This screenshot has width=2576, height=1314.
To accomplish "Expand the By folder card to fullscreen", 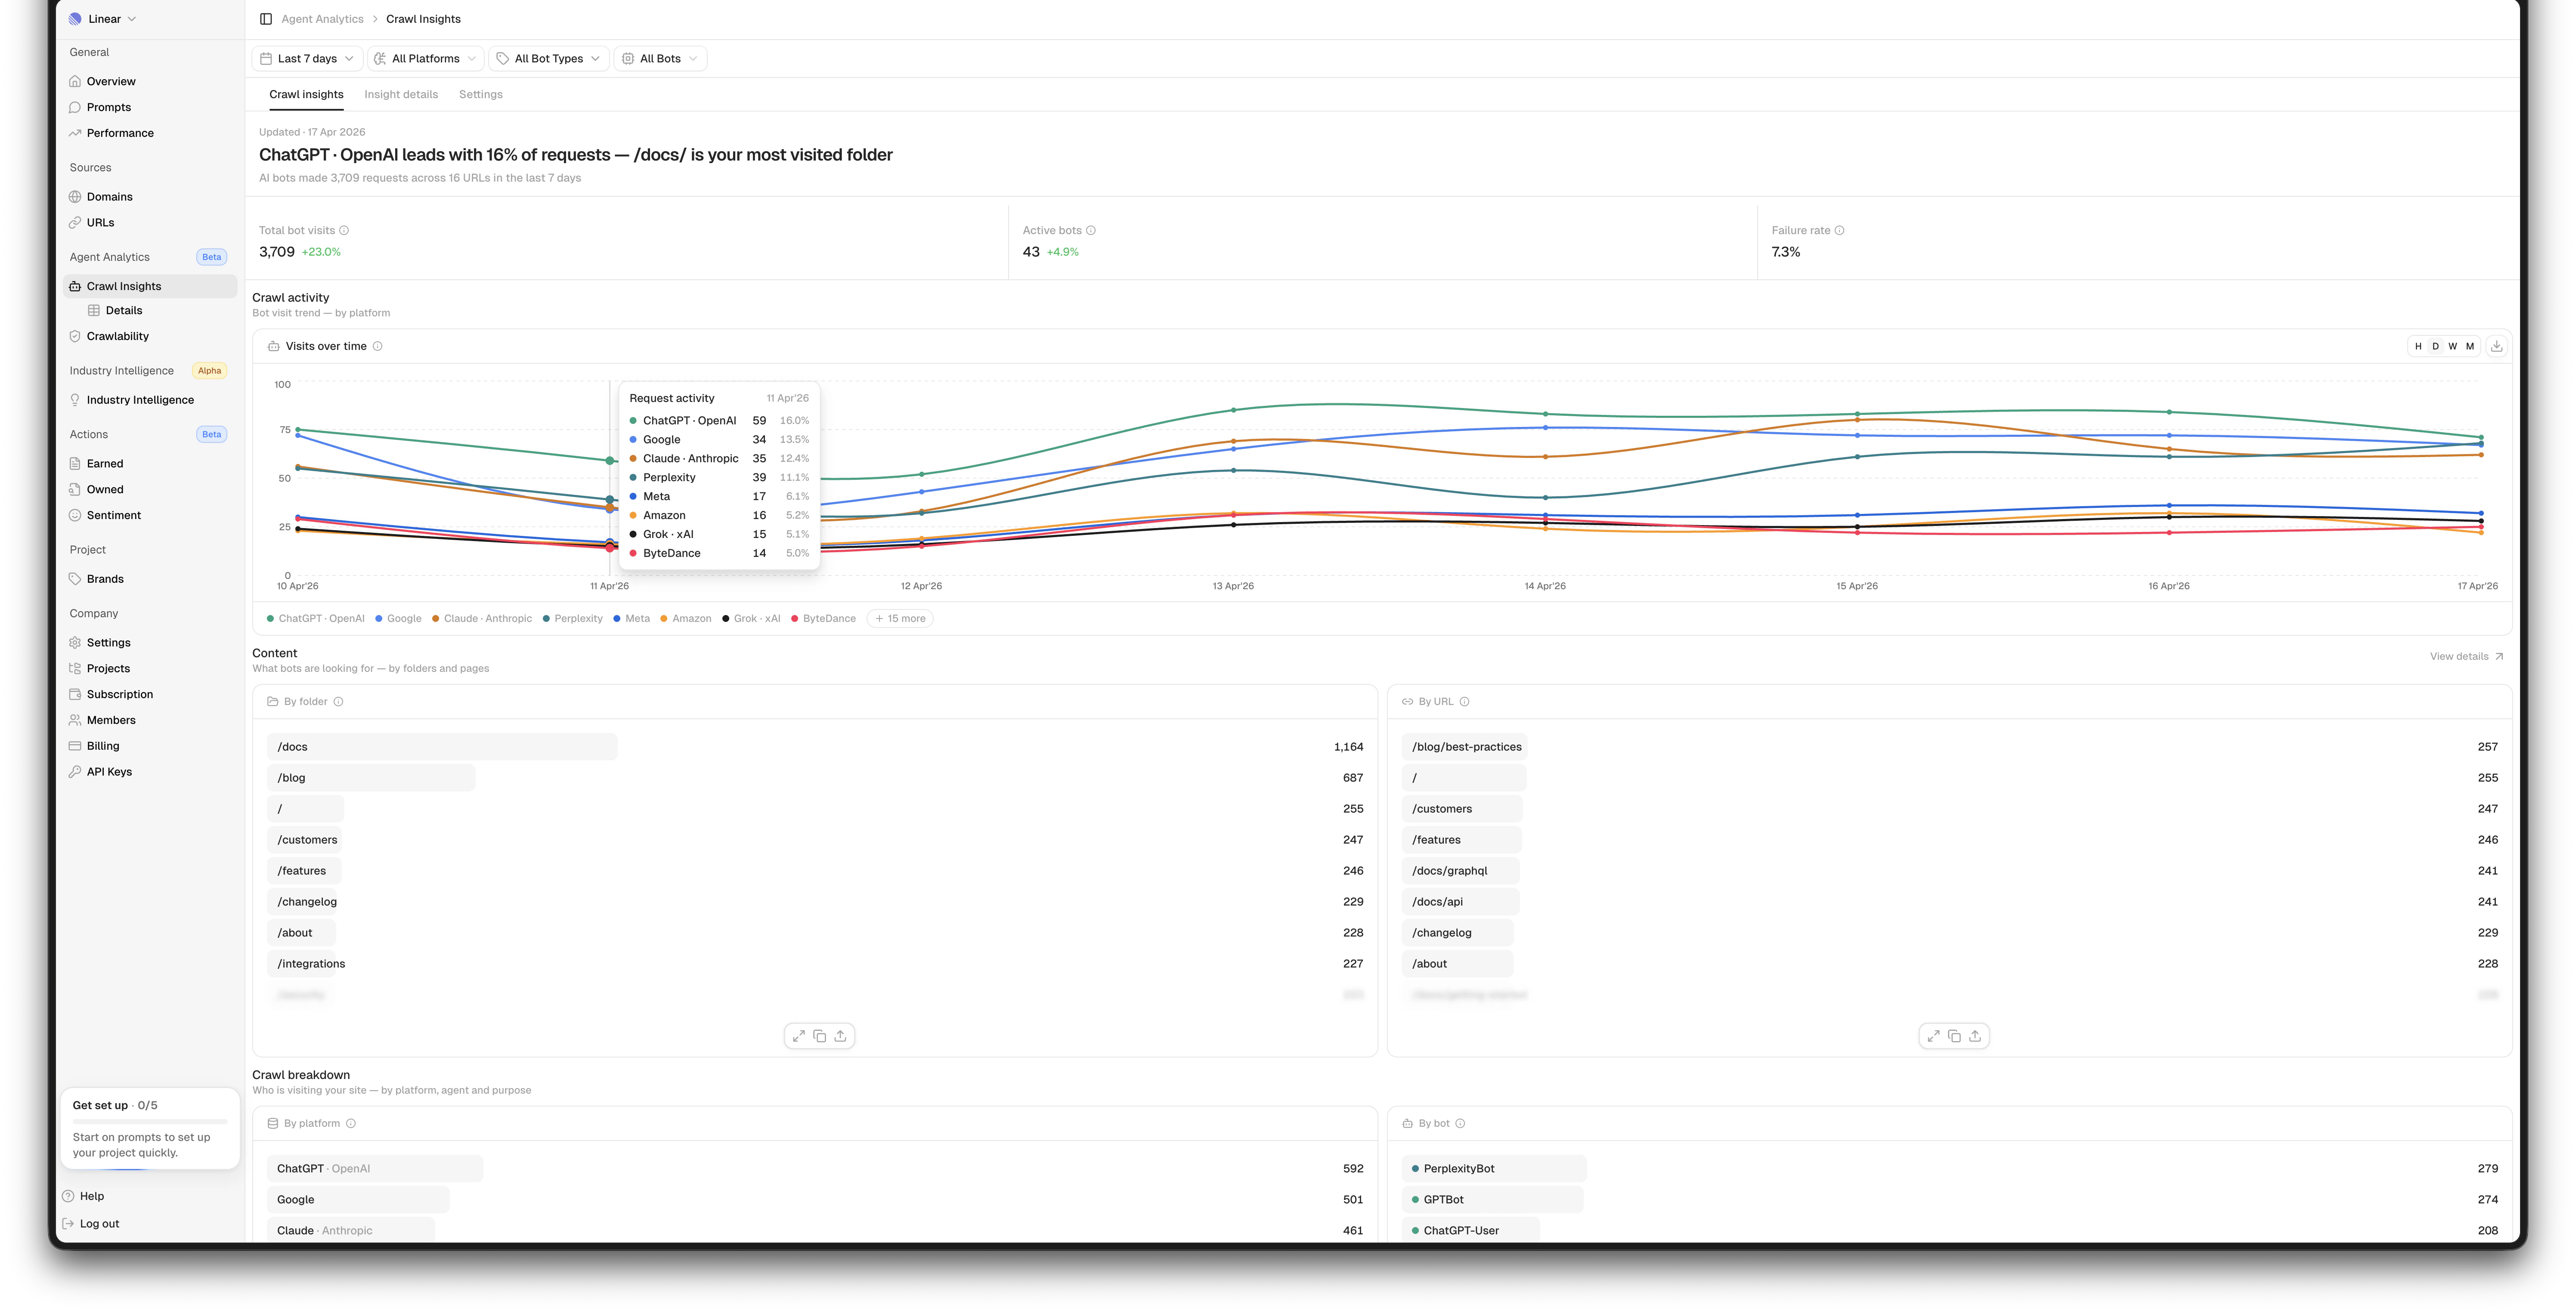I will point(798,1036).
